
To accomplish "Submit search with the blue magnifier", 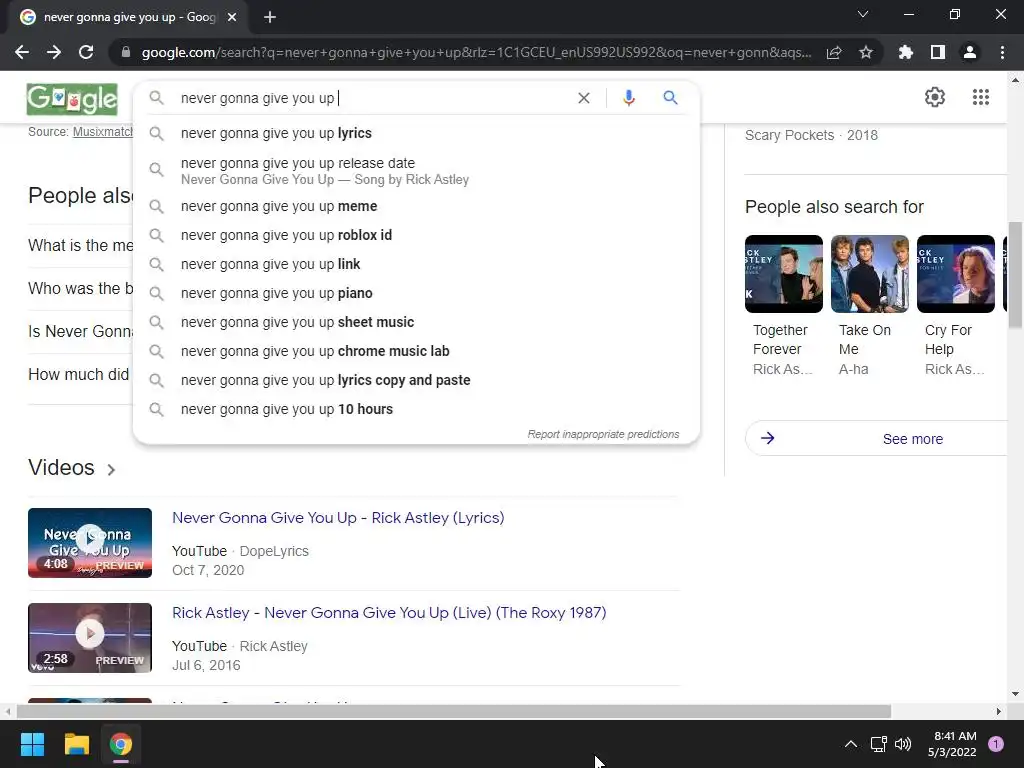I will point(670,98).
